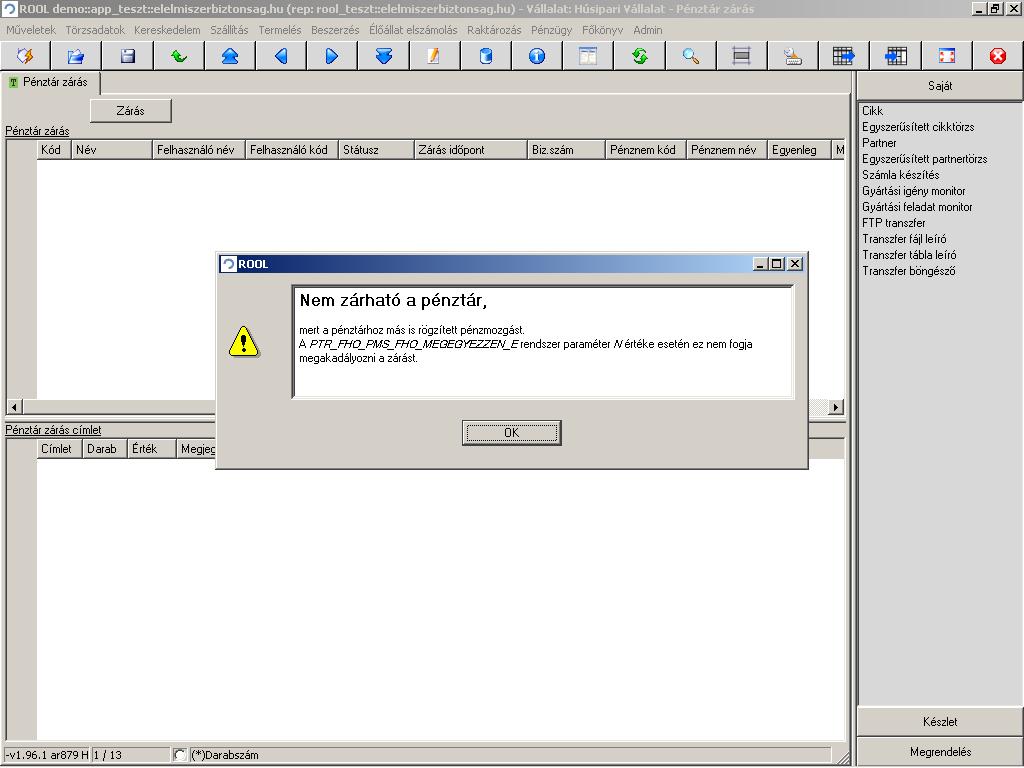Viewport: 1024px width, 768px height.
Task: Click right arrow of horizontal scrollbar
Action: [x=836, y=407]
